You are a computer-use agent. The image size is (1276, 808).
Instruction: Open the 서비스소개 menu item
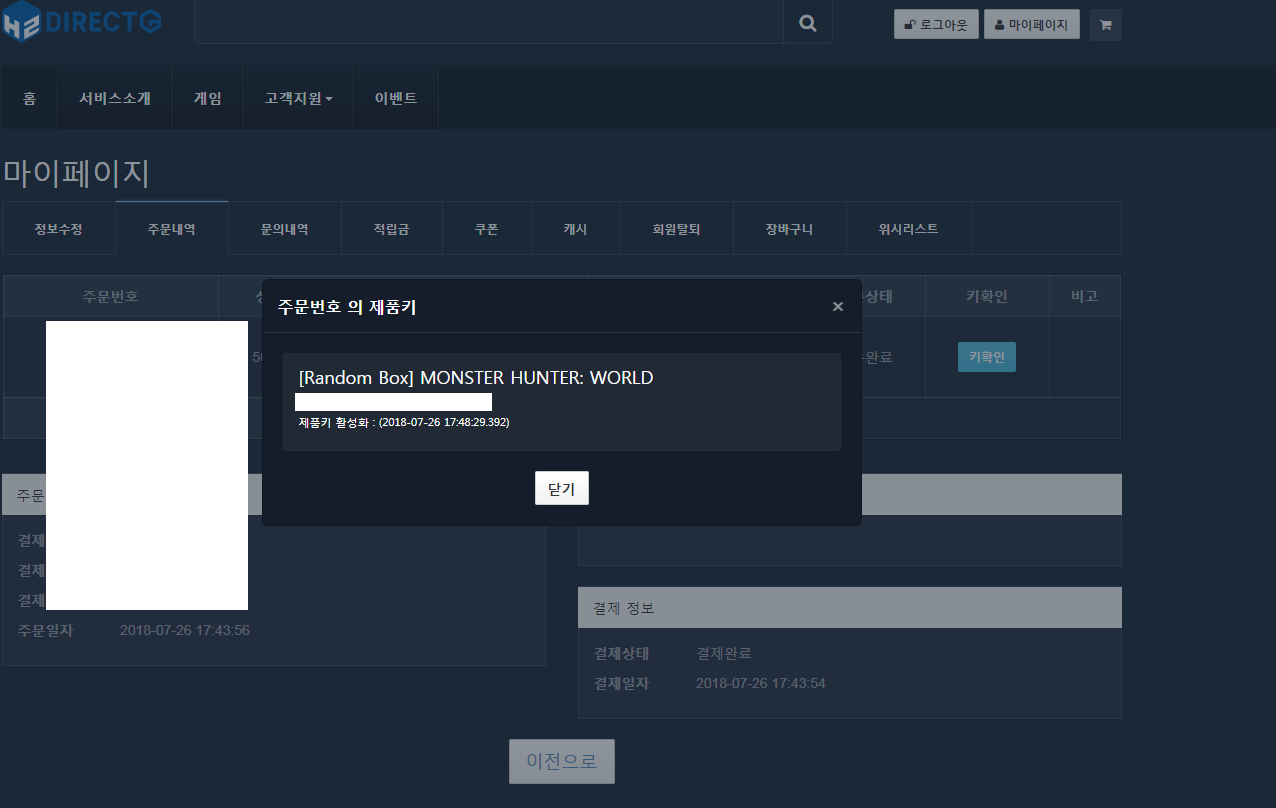click(115, 98)
